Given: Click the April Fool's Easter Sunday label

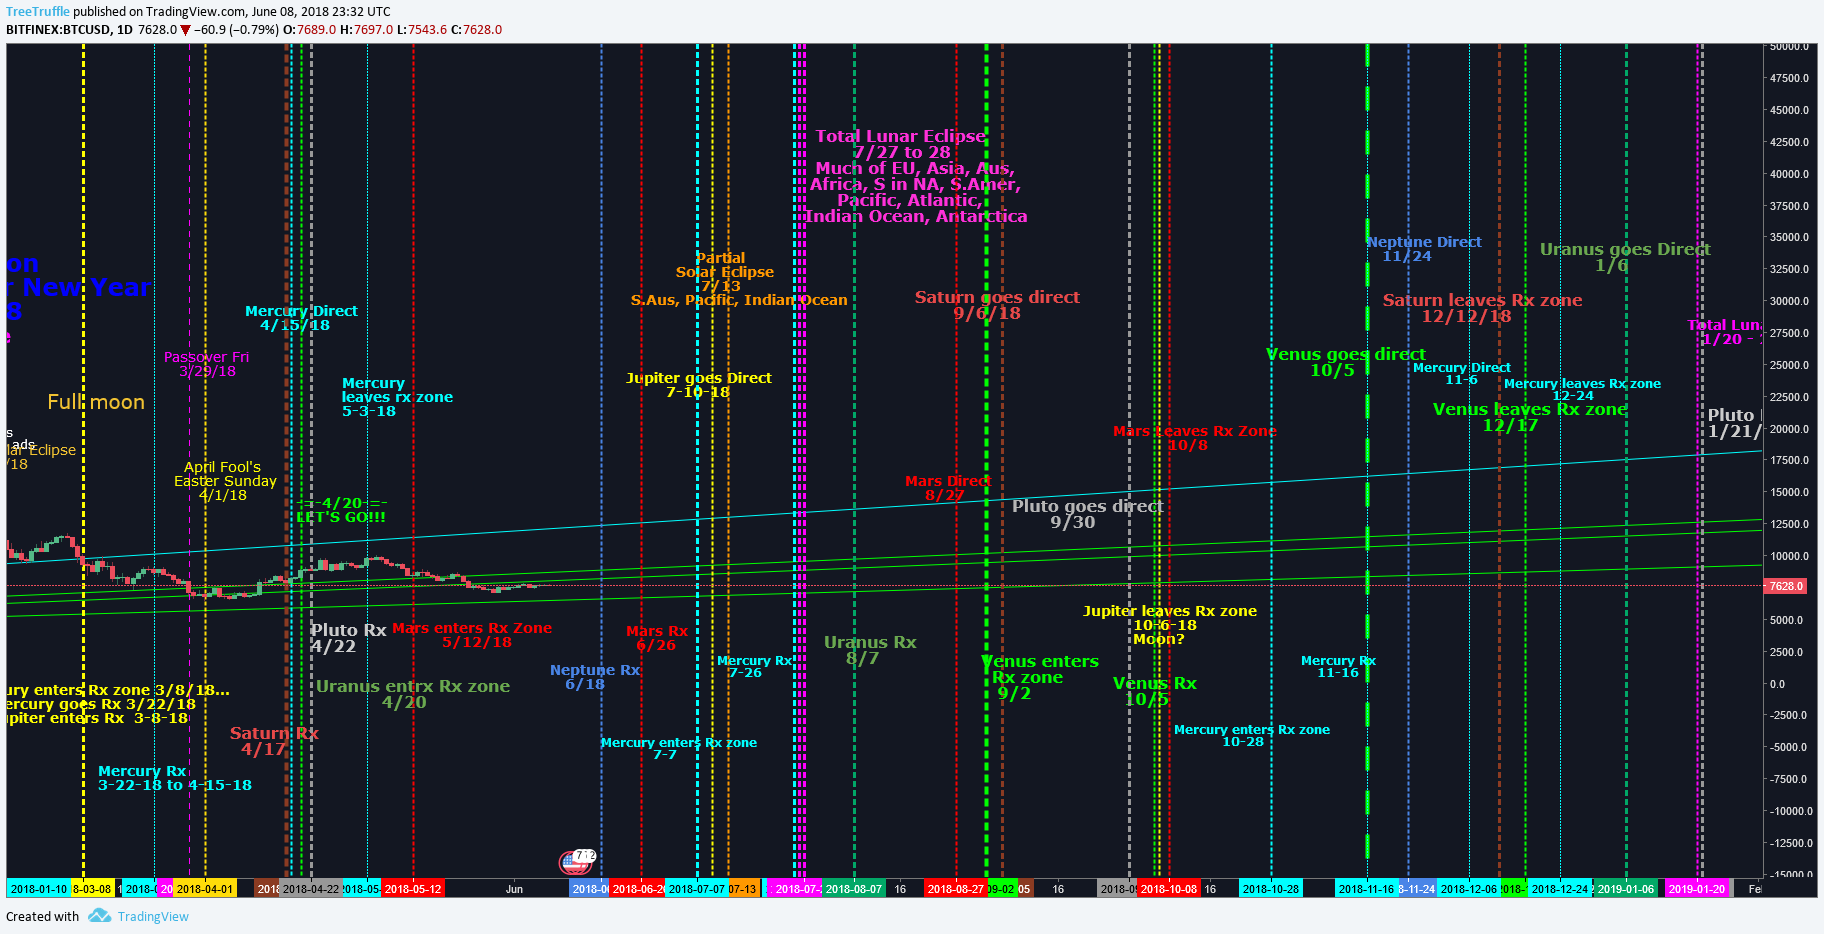Looking at the screenshot, I should [x=225, y=481].
